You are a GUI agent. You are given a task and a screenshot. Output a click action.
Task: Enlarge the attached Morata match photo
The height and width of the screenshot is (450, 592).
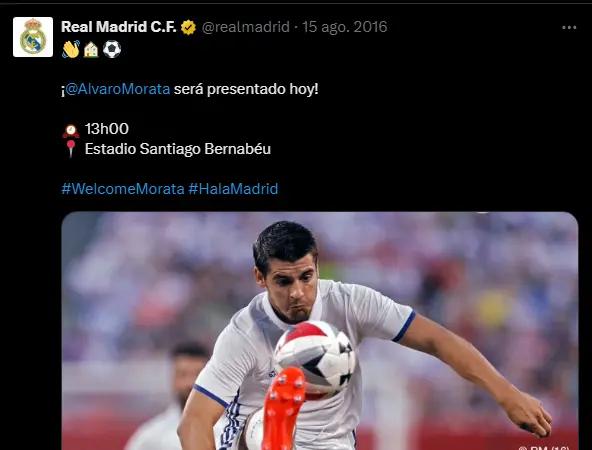320,331
